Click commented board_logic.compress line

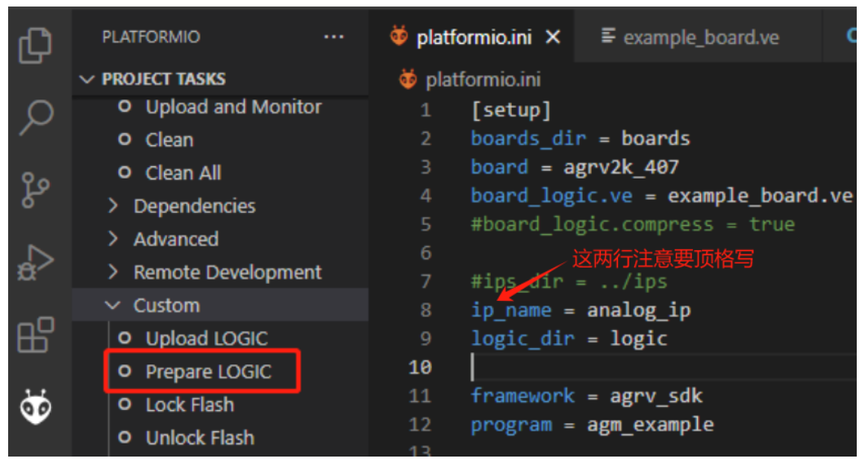point(633,224)
